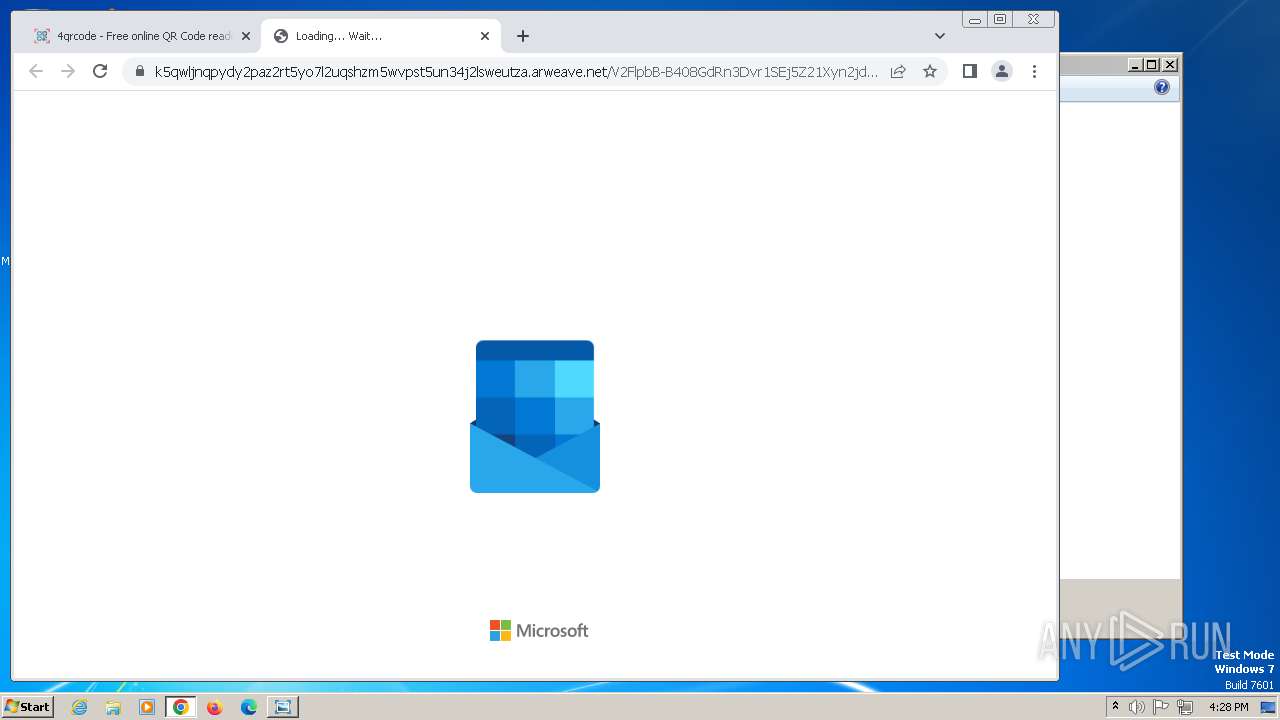Image resolution: width=1280 pixels, height=720 pixels.
Task: Restore down the Chrome window
Action: point(1000,19)
